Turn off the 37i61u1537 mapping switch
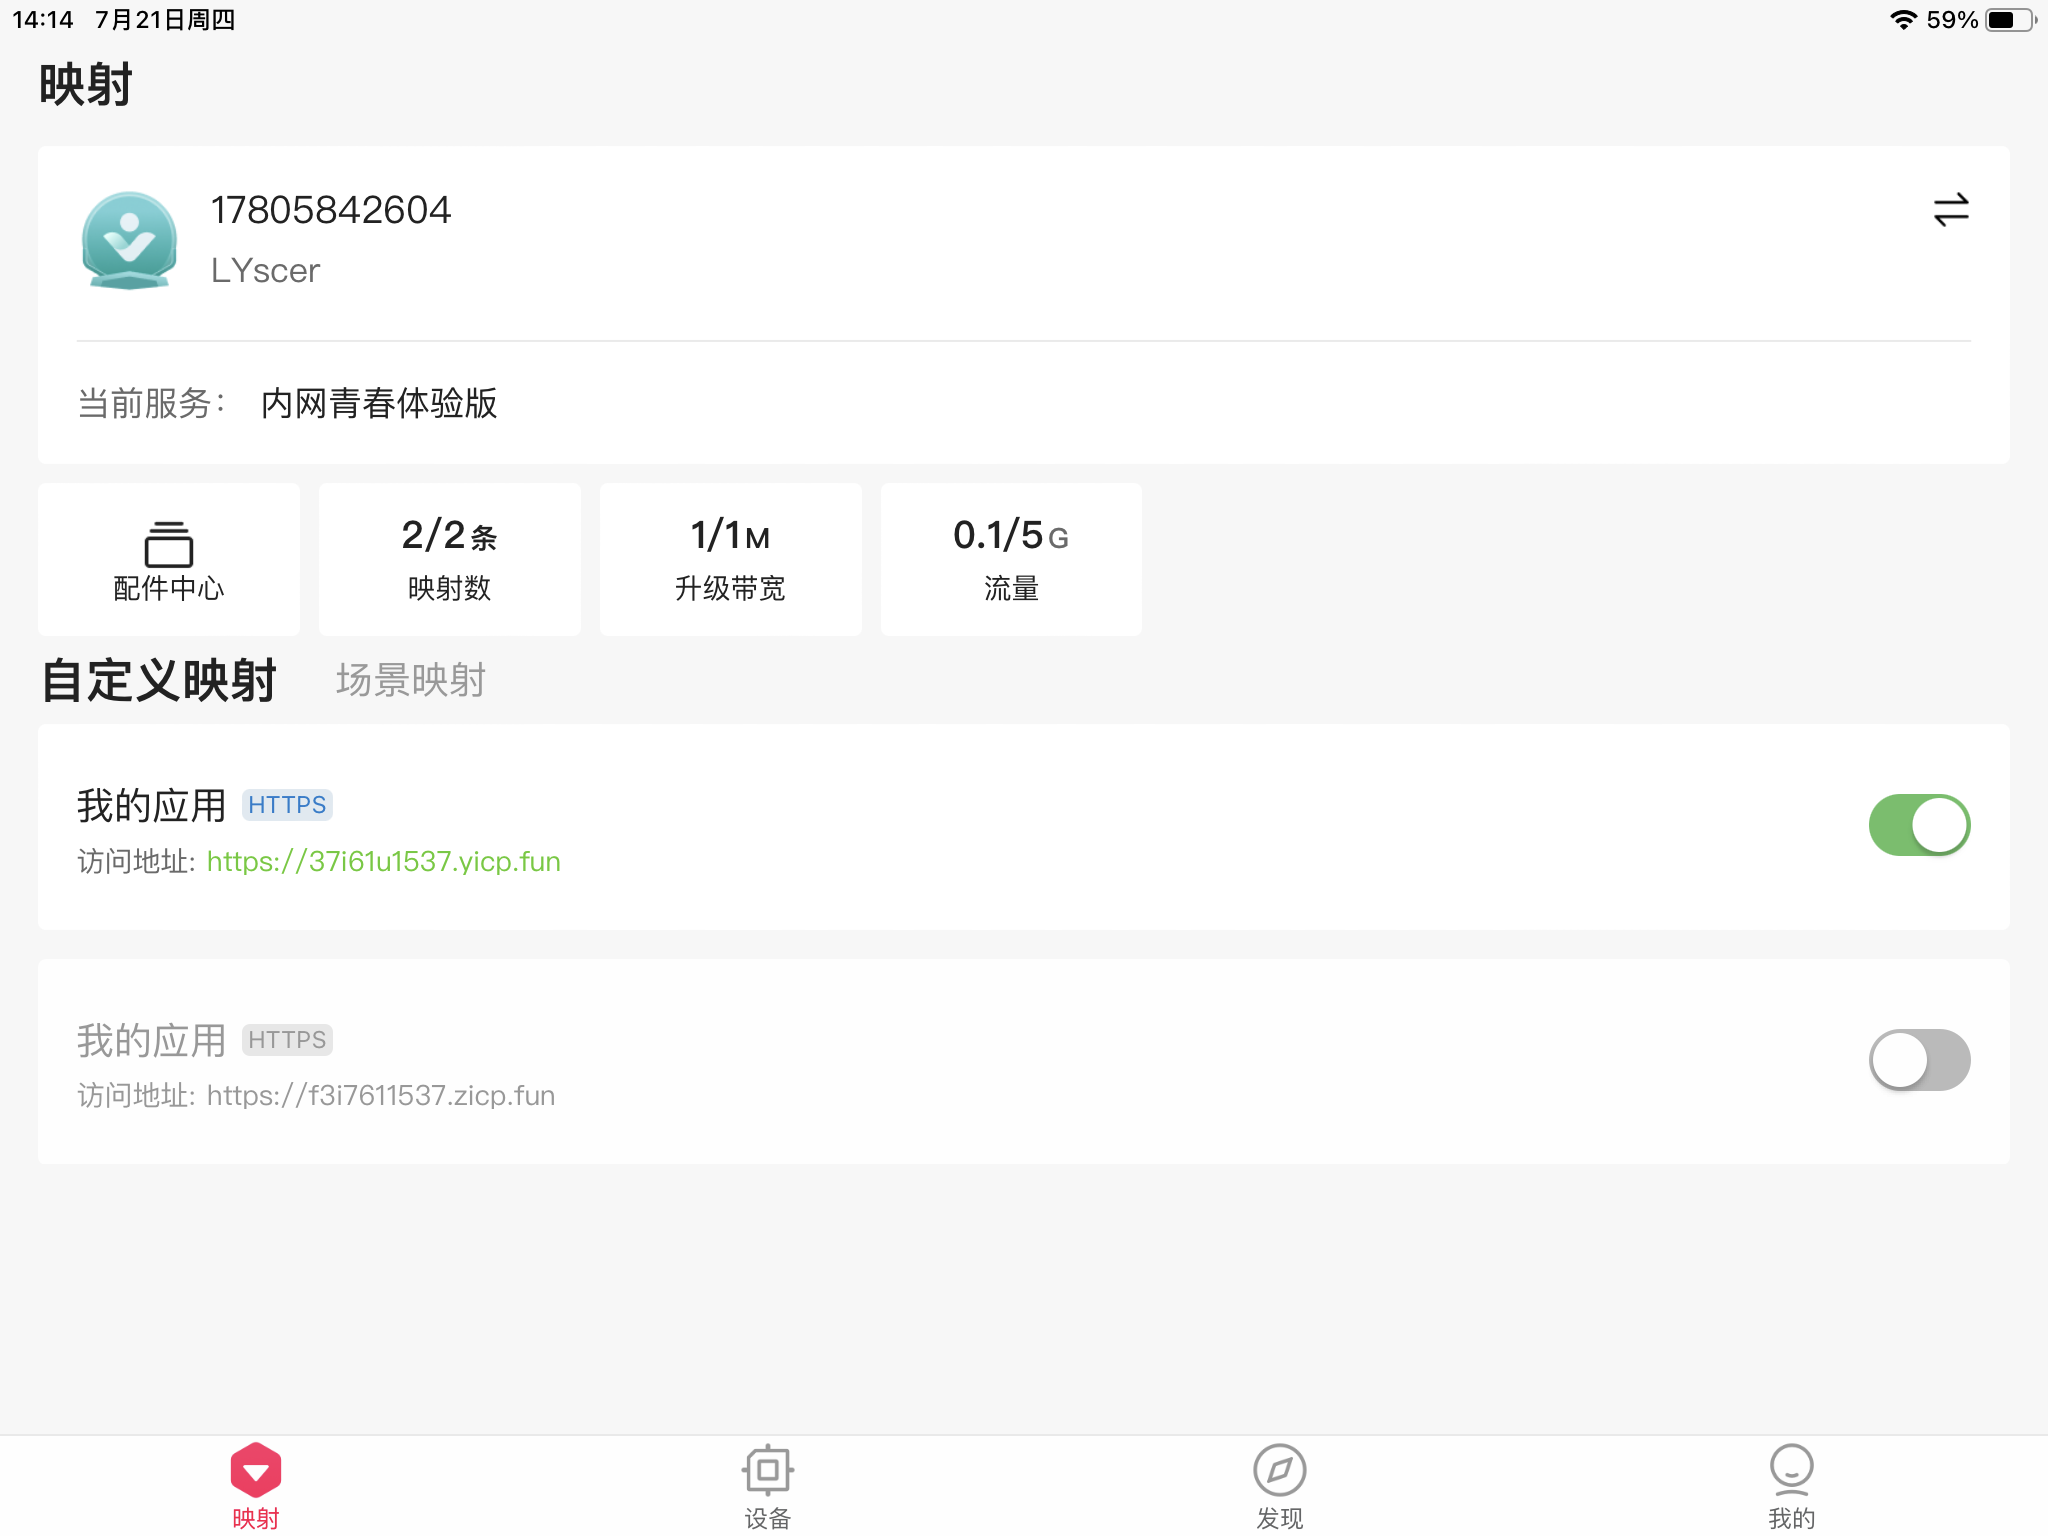 [1919, 826]
